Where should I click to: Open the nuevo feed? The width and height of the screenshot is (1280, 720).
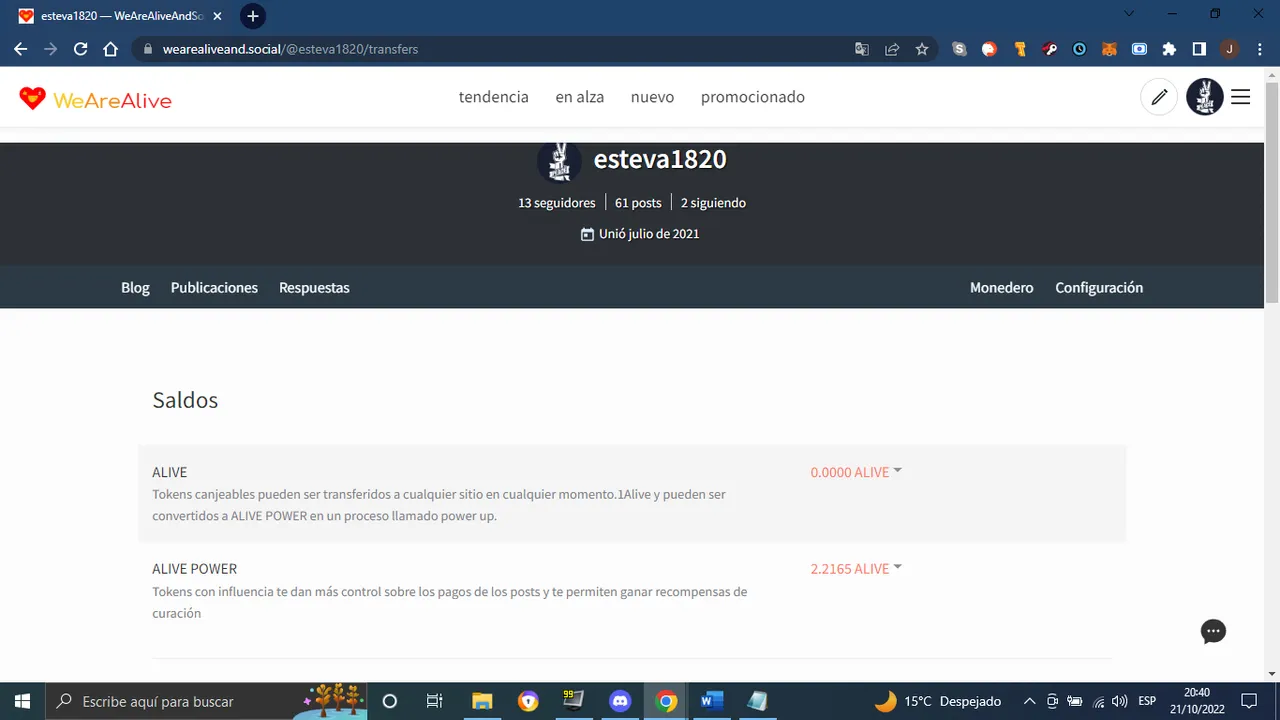pyautogui.click(x=652, y=97)
